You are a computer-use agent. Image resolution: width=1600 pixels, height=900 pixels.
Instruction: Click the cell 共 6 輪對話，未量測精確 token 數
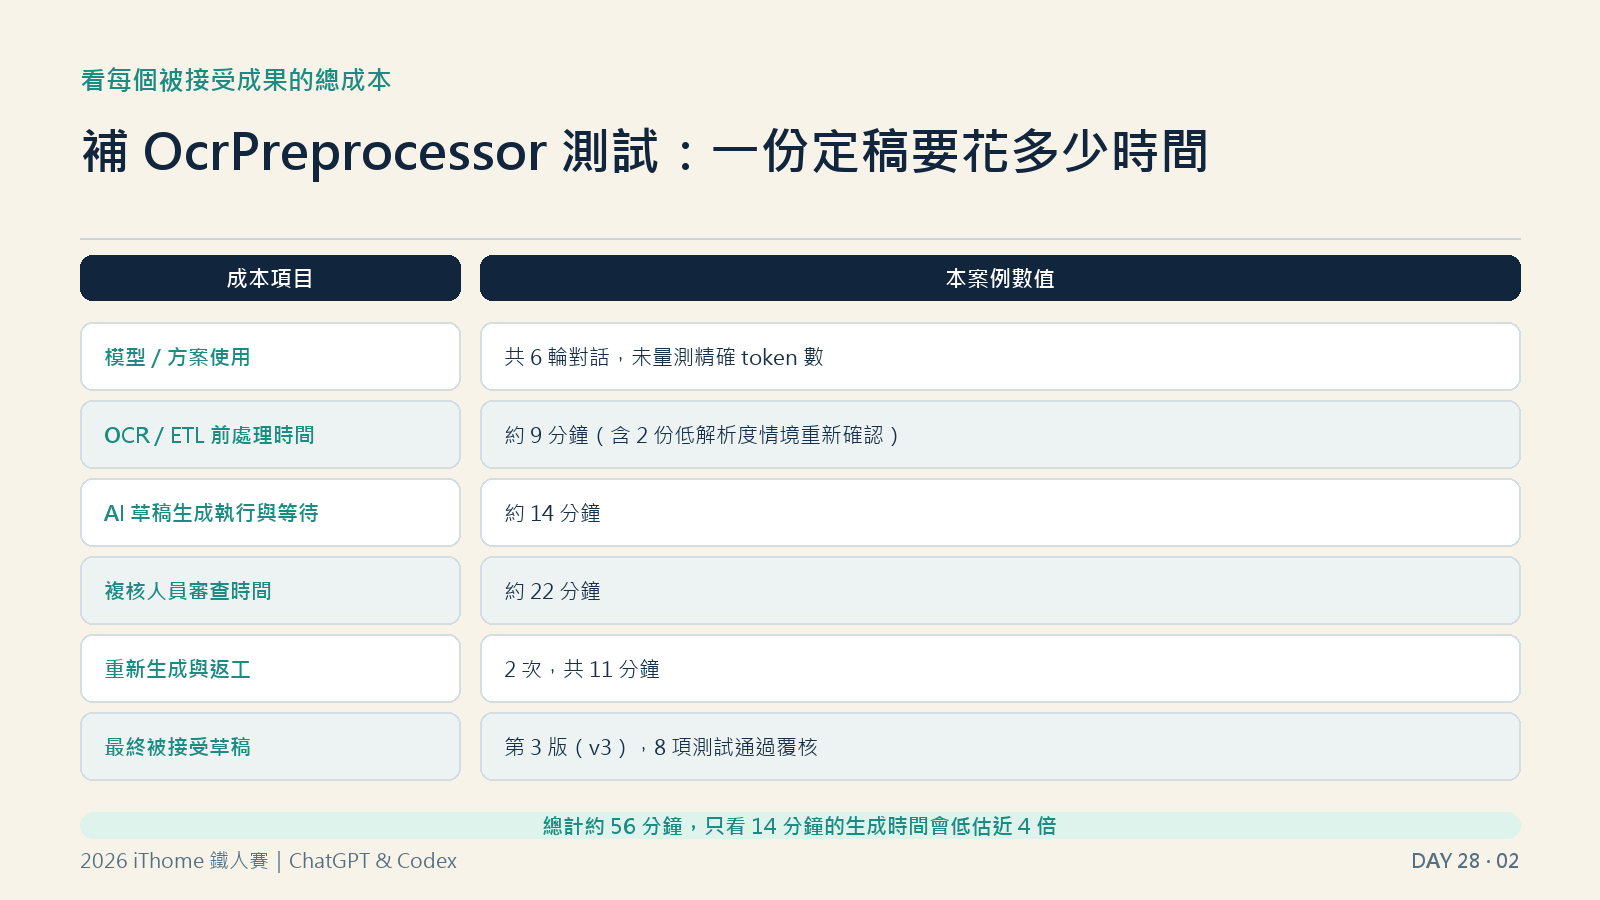point(1000,357)
